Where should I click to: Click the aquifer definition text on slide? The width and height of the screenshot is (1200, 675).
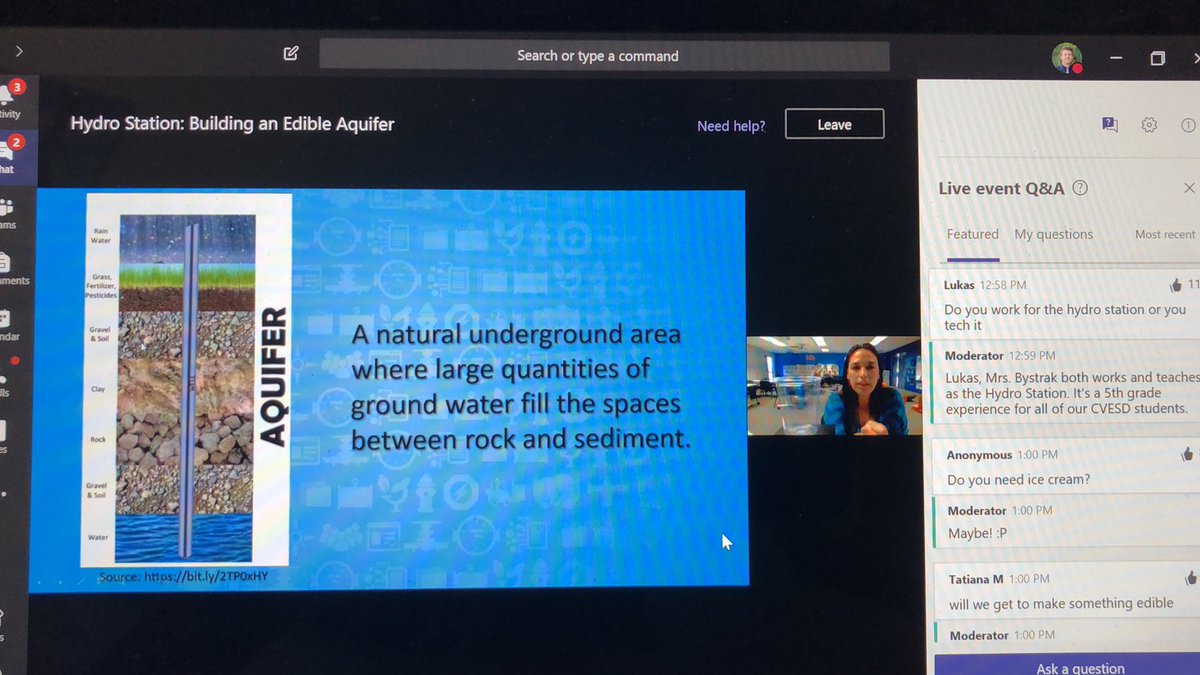[x=520, y=386]
